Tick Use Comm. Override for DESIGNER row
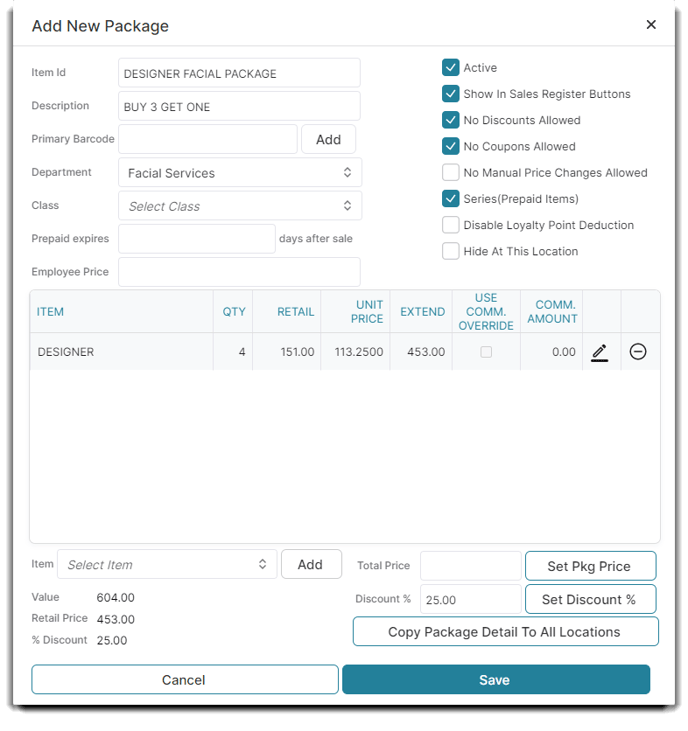 click(486, 352)
